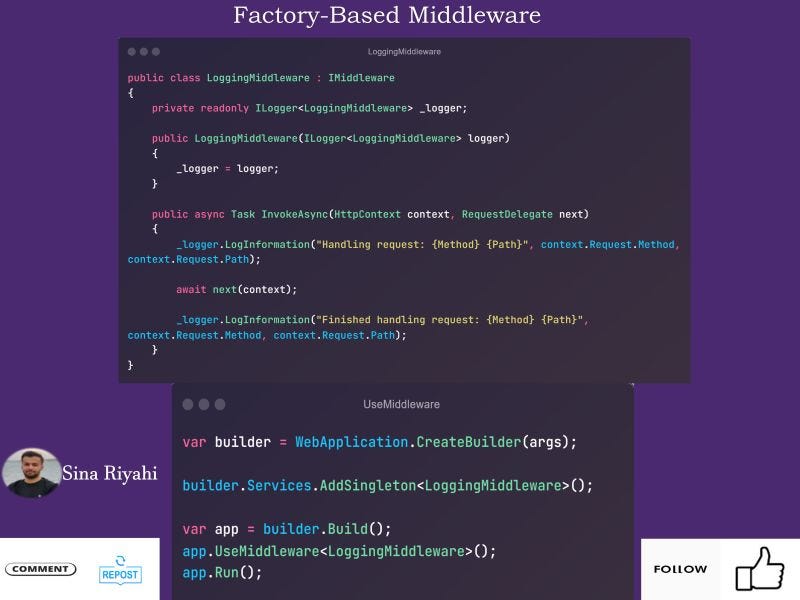This screenshot has height=600, width=800.
Task: Select the InvokeAsync method declaration line
Action: (x=370, y=214)
